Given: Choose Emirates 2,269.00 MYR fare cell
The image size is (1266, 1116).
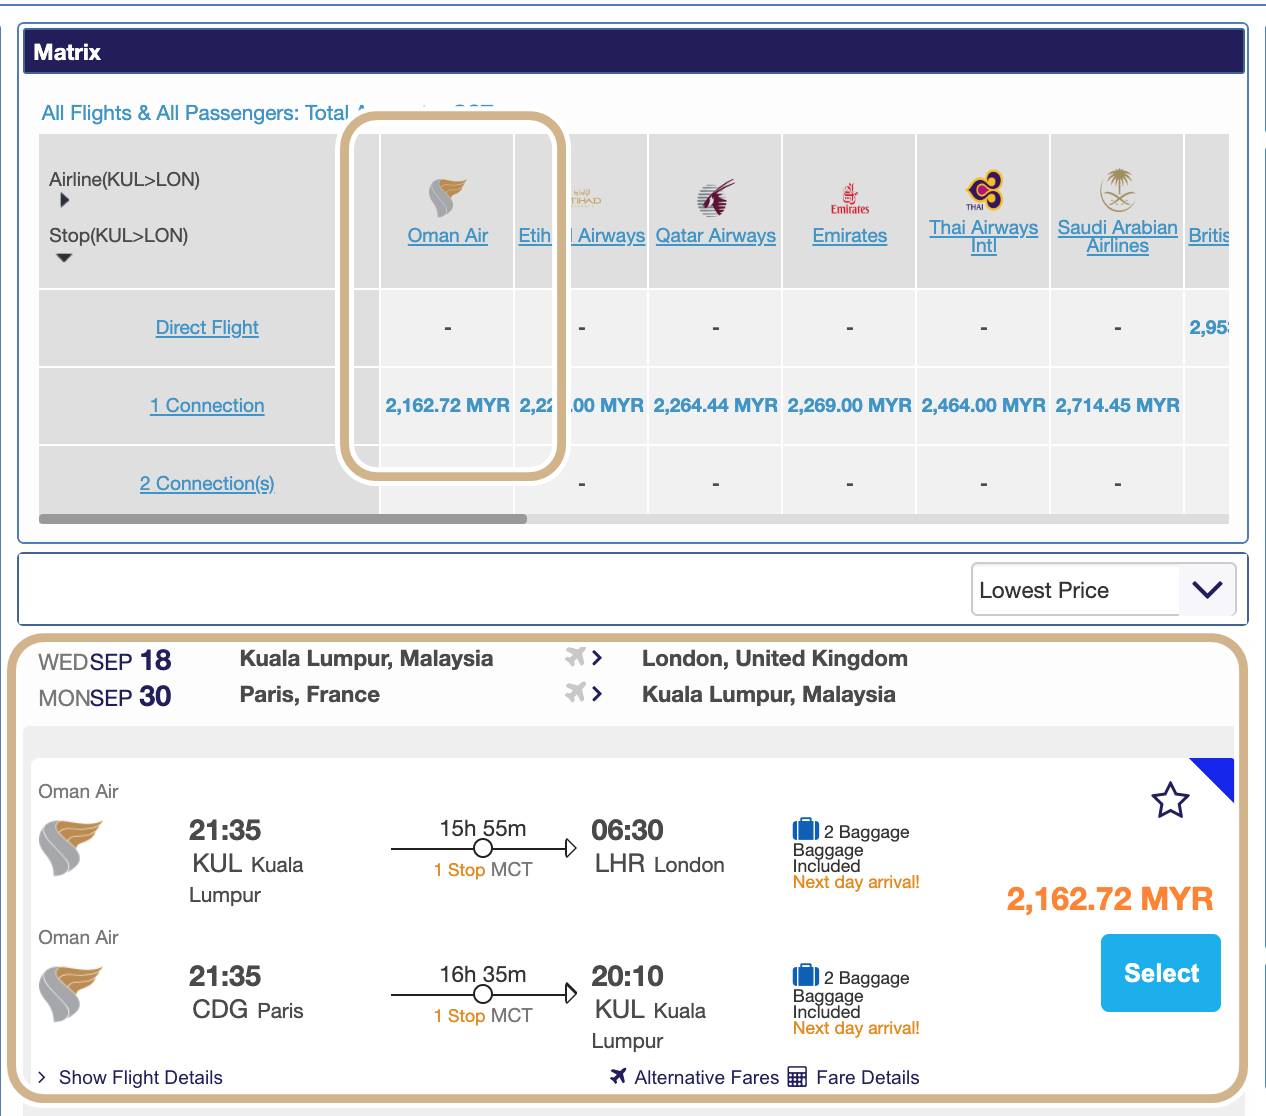Looking at the screenshot, I should coord(849,406).
